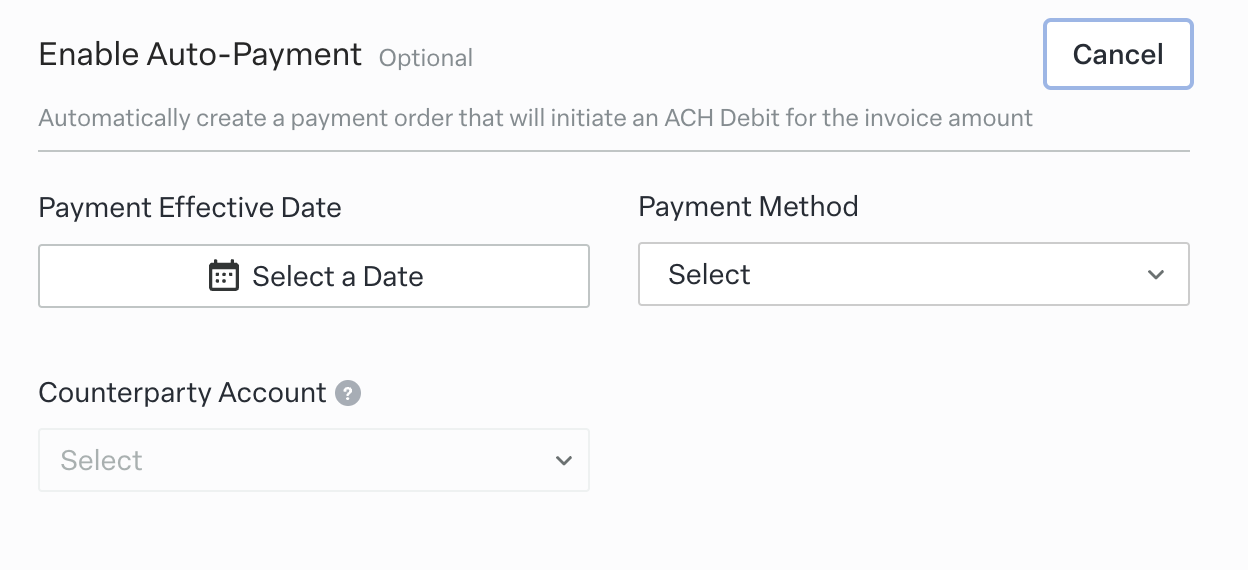Click the Payment Method chevron arrow
This screenshot has width=1248, height=570.
[1156, 274]
